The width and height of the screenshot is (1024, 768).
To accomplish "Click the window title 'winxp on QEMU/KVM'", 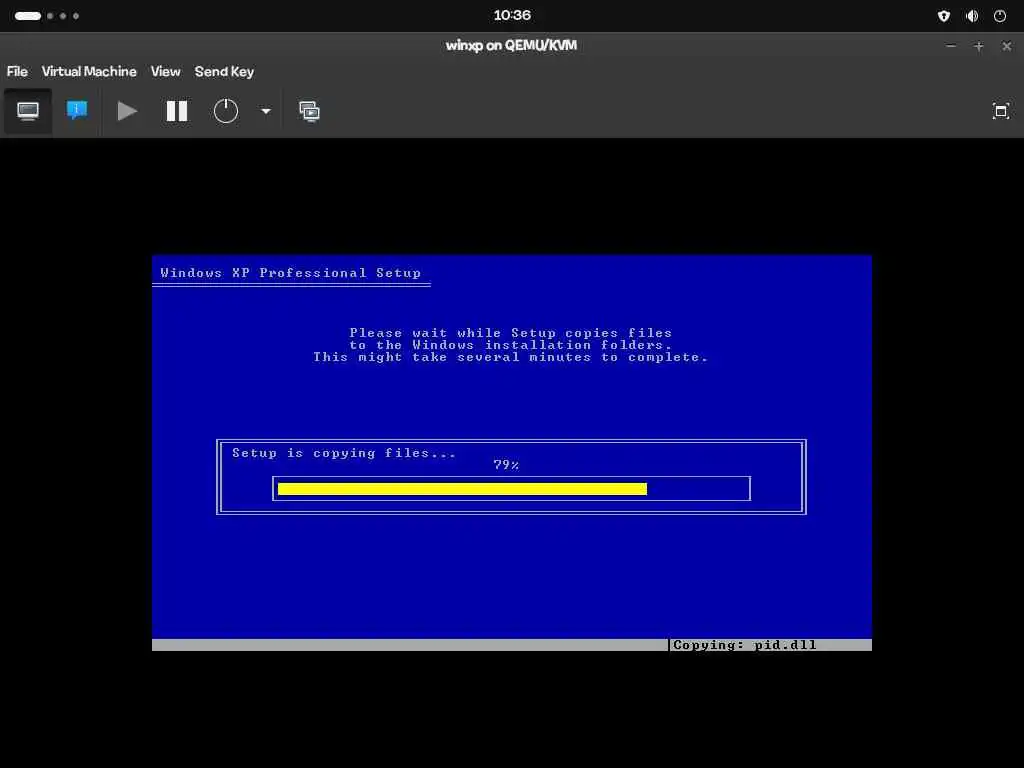I will click(x=511, y=46).
